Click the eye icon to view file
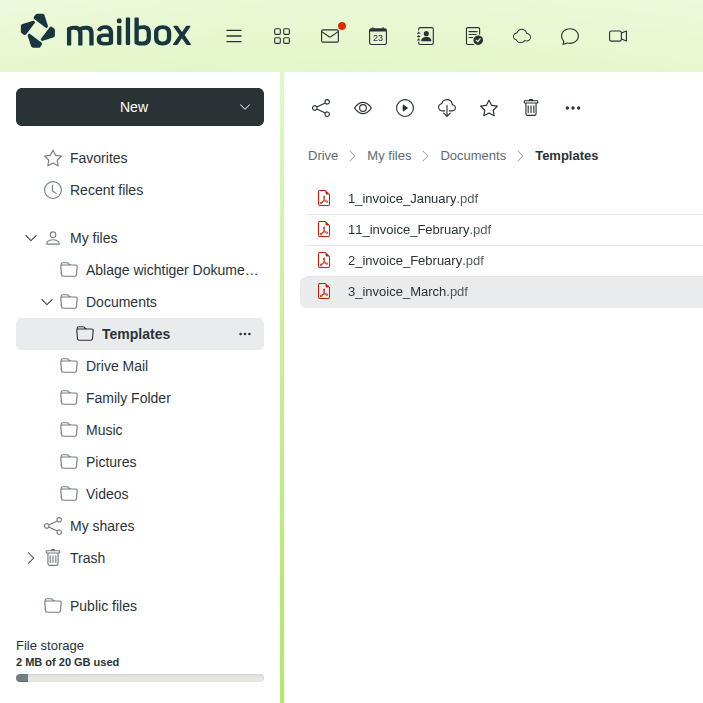 (363, 108)
